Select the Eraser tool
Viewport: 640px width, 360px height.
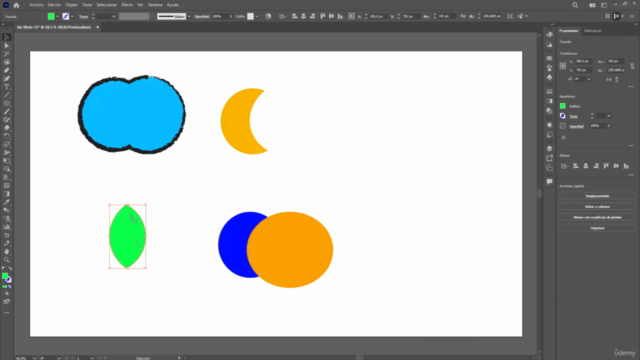coord(7,128)
